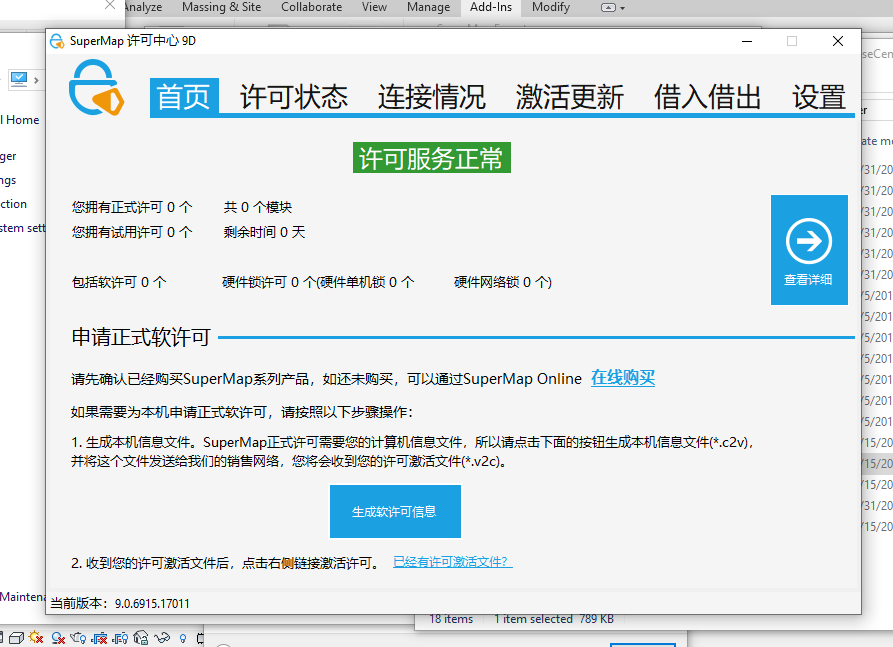Open the View ribbon tab
Image resolution: width=893 pixels, height=647 pixels.
tap(374, 7)
